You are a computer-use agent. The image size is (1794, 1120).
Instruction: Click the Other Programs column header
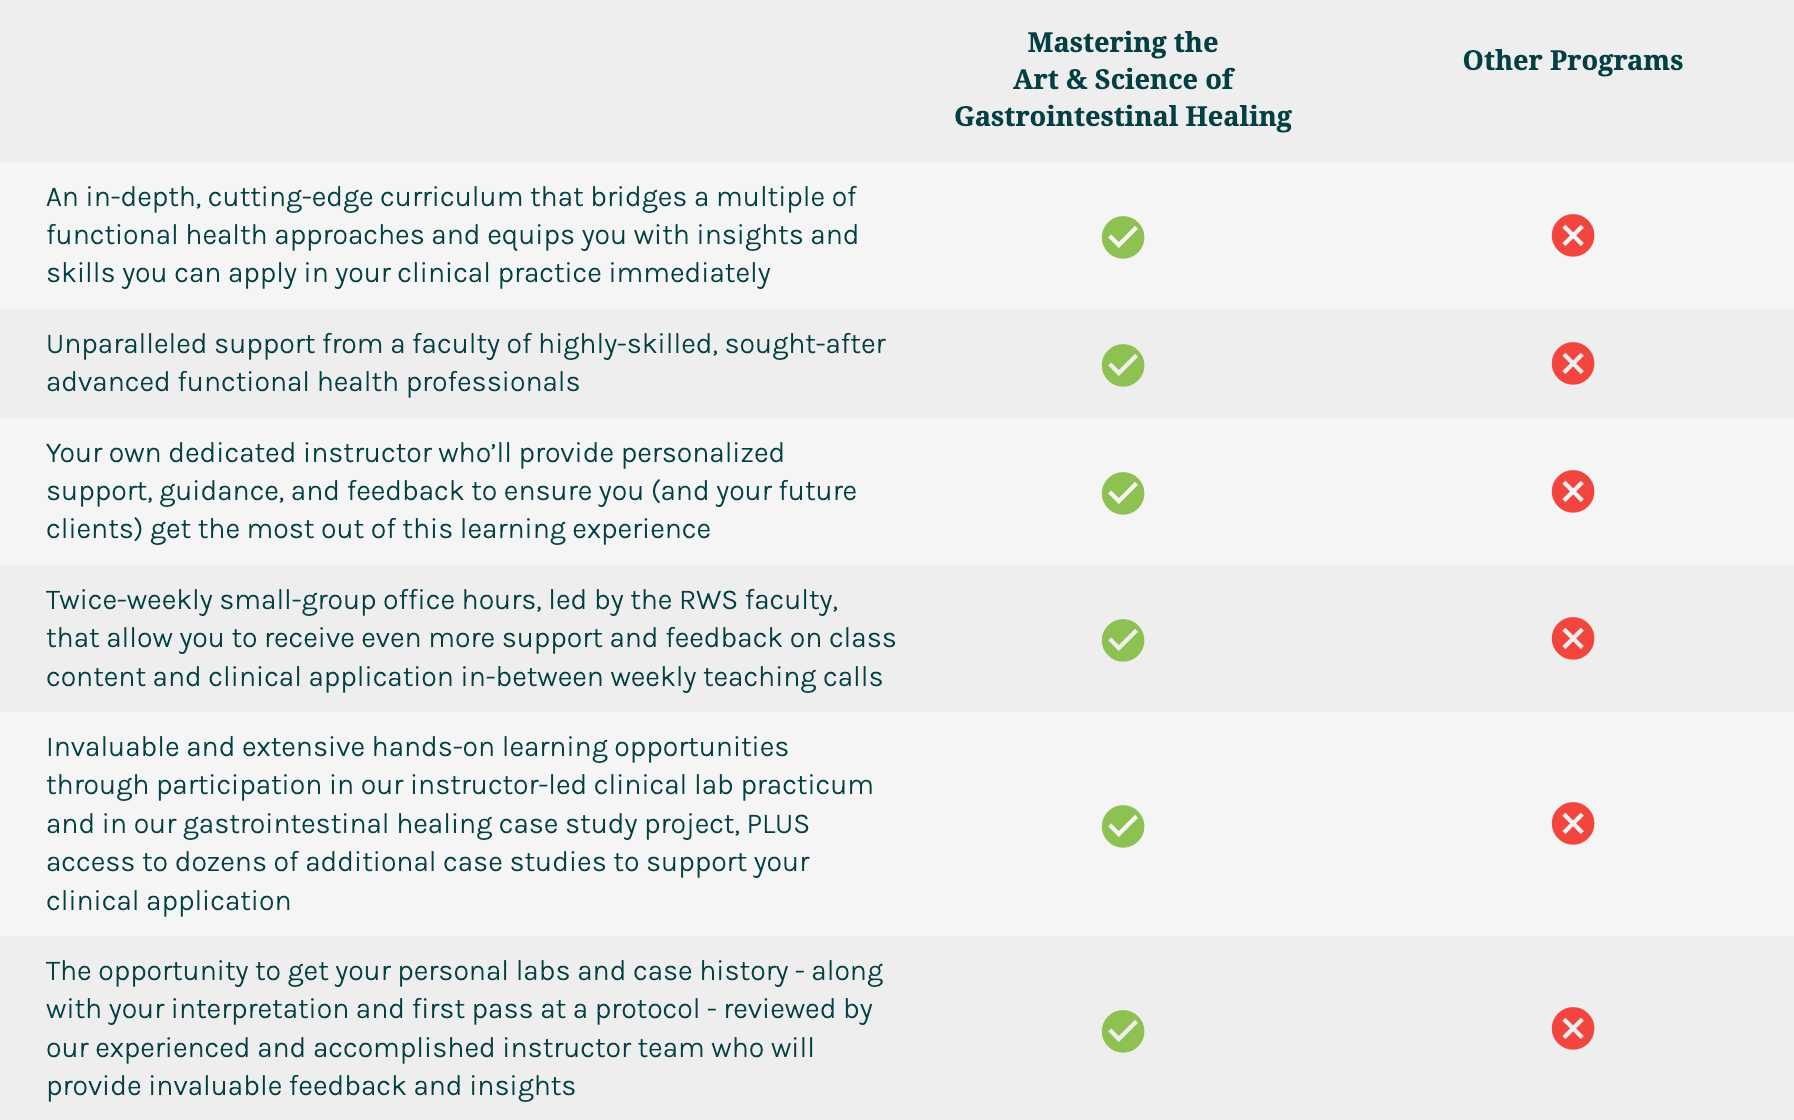point(1572,60)
